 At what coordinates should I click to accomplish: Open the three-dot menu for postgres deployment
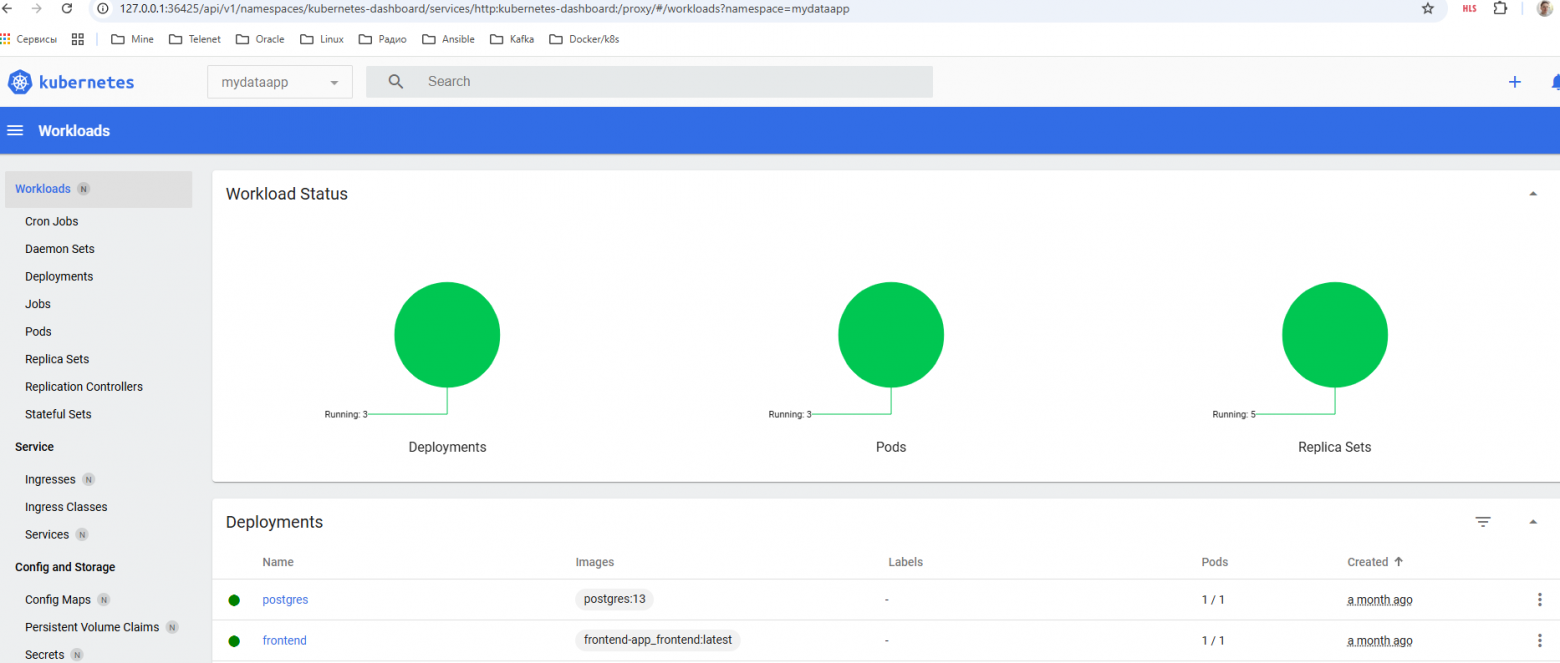[1539, 599]
